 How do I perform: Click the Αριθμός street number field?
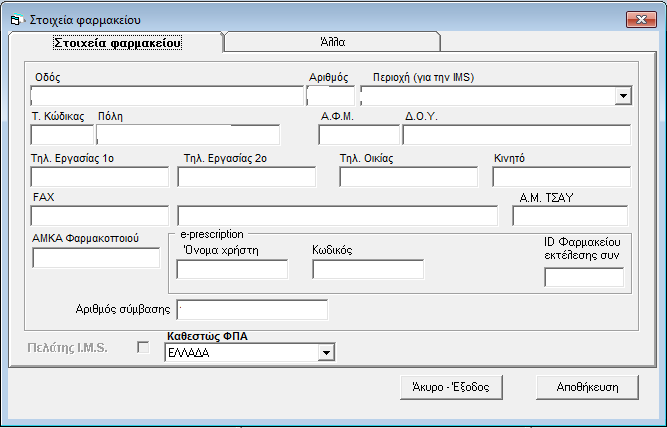pyautogui.click(x=331, y=96)
